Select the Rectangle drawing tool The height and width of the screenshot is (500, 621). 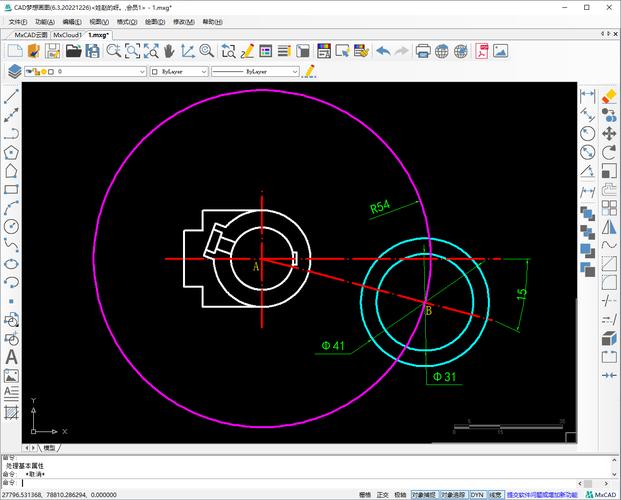click(x=12, y=189)
